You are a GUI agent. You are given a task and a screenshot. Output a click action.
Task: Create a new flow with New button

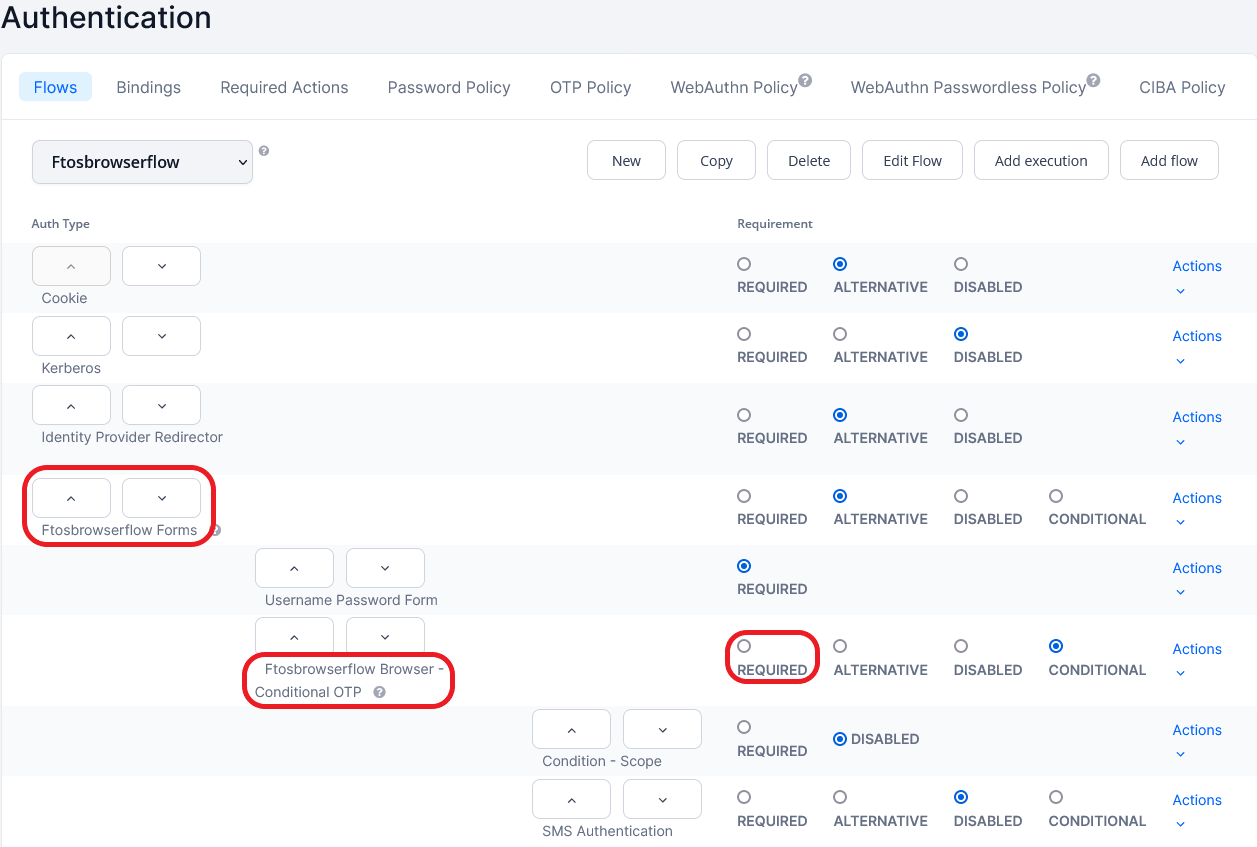[626, 160]
